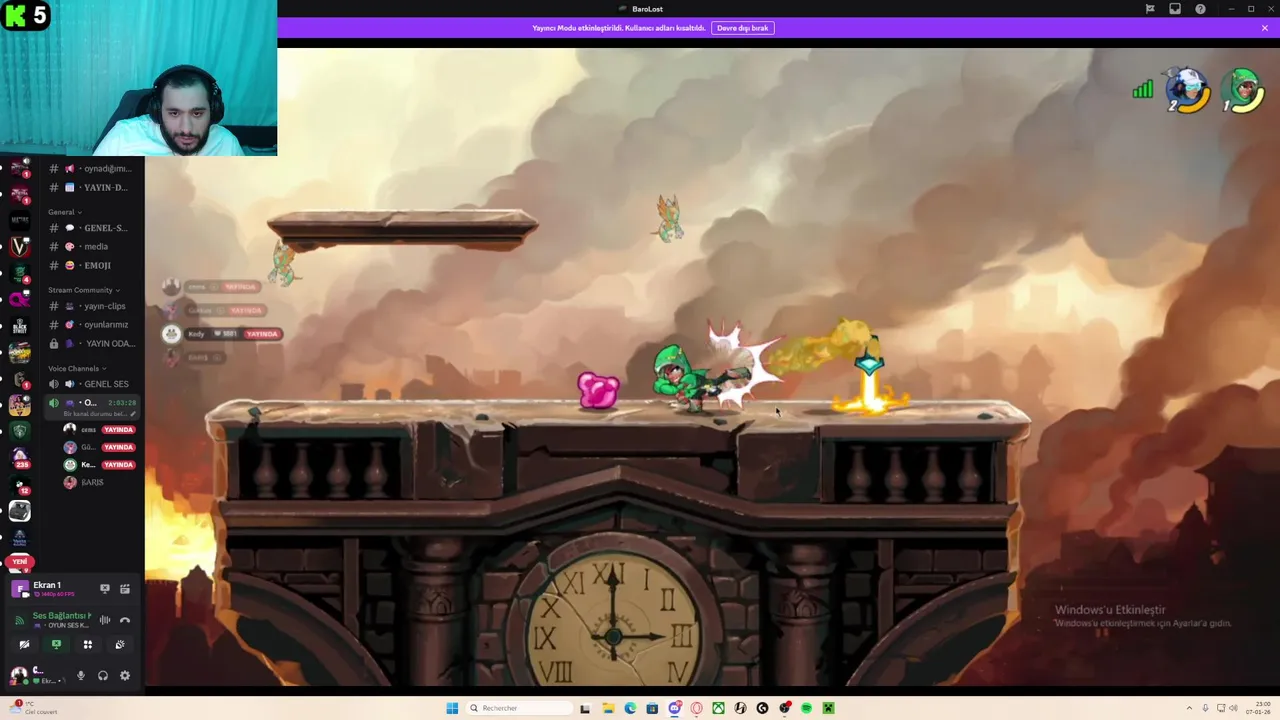Viewport: 1280px width, 720px height.
Task: Open the Windows Start menu
Action: 452,708
